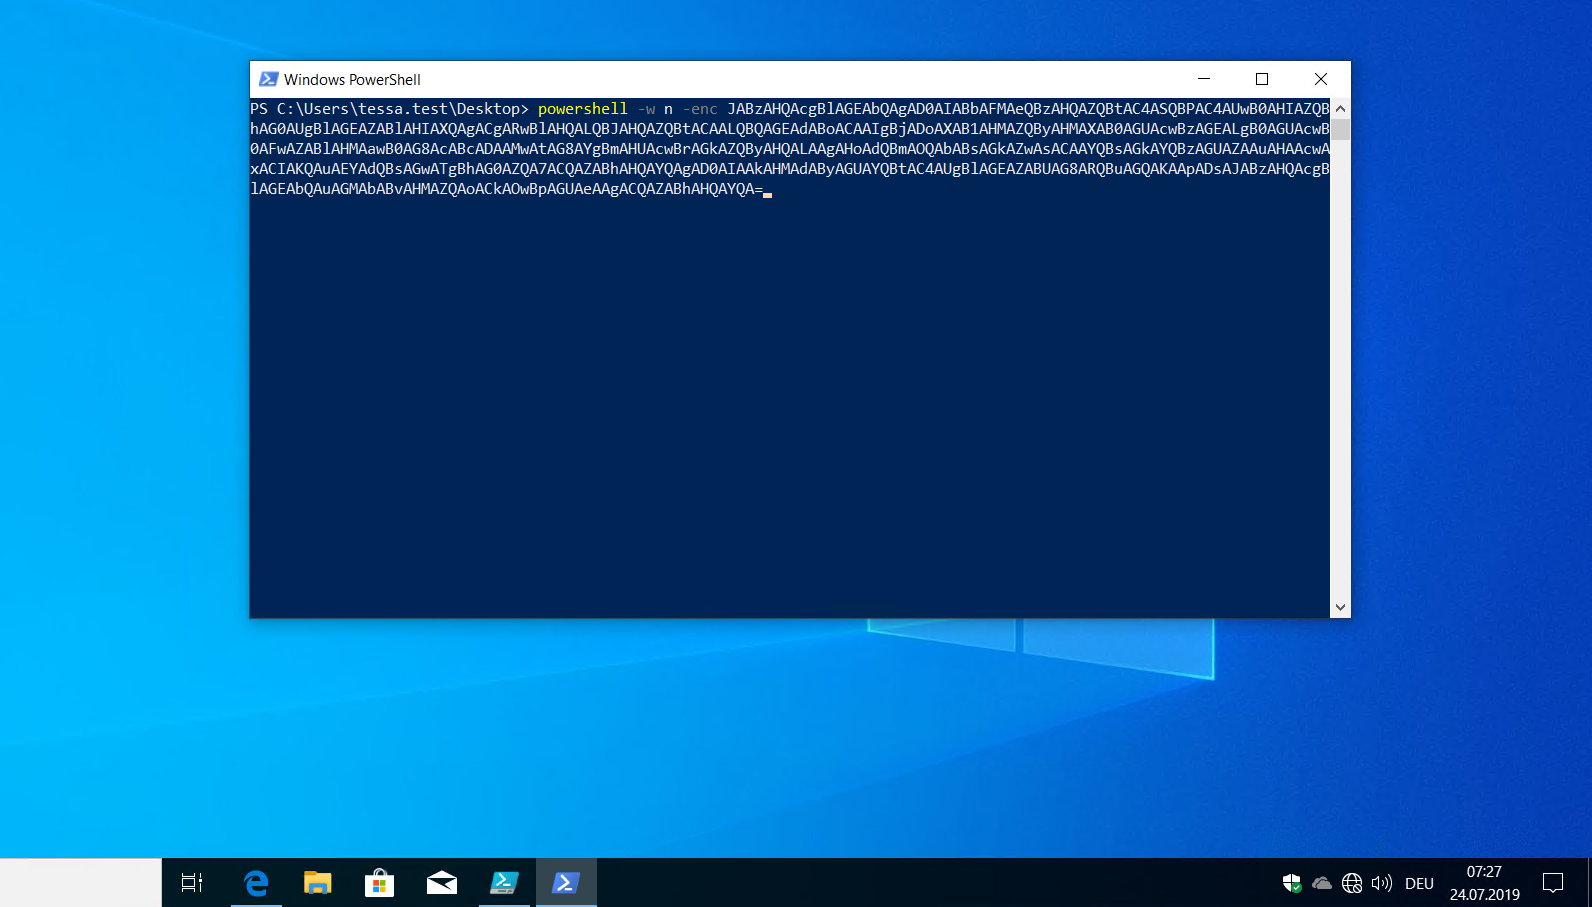Open Windows Security tray icon
1592x907 pixels.
point(1292,883)
